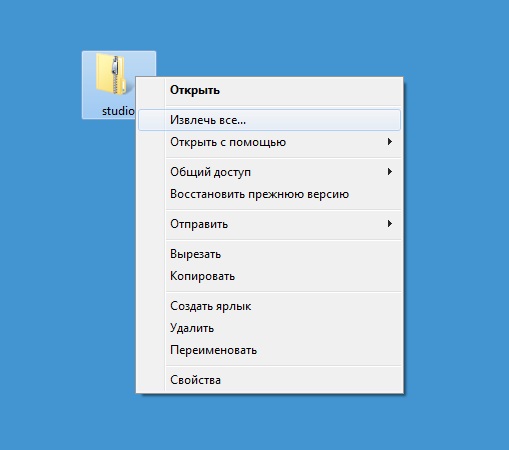Image resolution: width=509 pixels, height=450 pixels.
Task: Choose Вырезать to cut the file
Action: tap(269, 254)
